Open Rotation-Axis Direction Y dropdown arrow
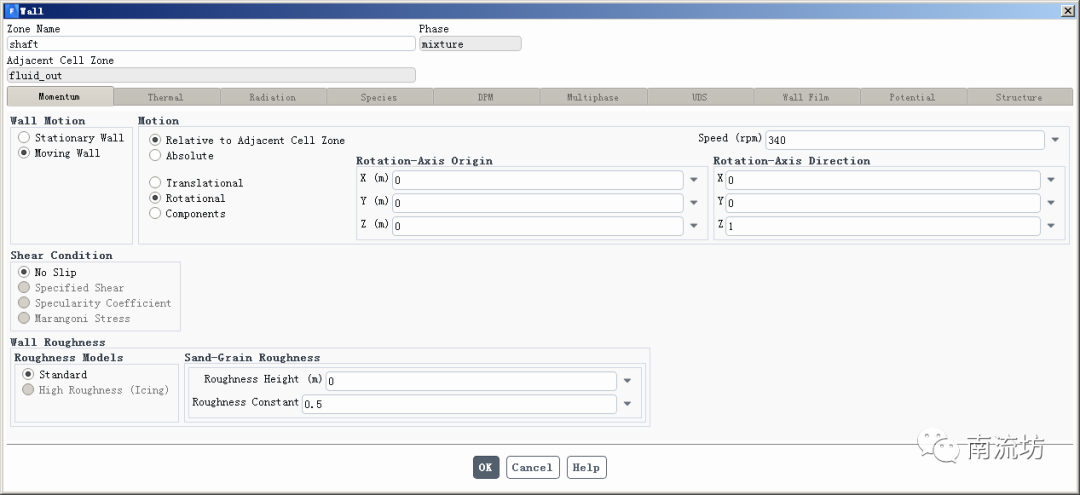The height and width of the screenshot is (495, 1080). click(x=1051, y=202)
